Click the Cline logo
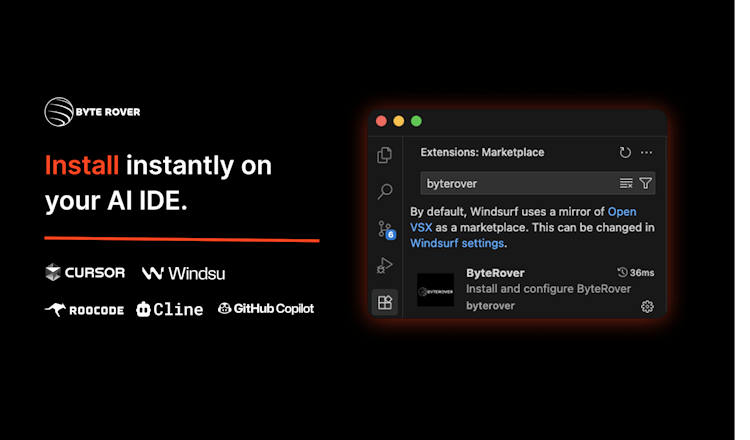The width and height of the screenshot is (750, 440). point(169,309)
